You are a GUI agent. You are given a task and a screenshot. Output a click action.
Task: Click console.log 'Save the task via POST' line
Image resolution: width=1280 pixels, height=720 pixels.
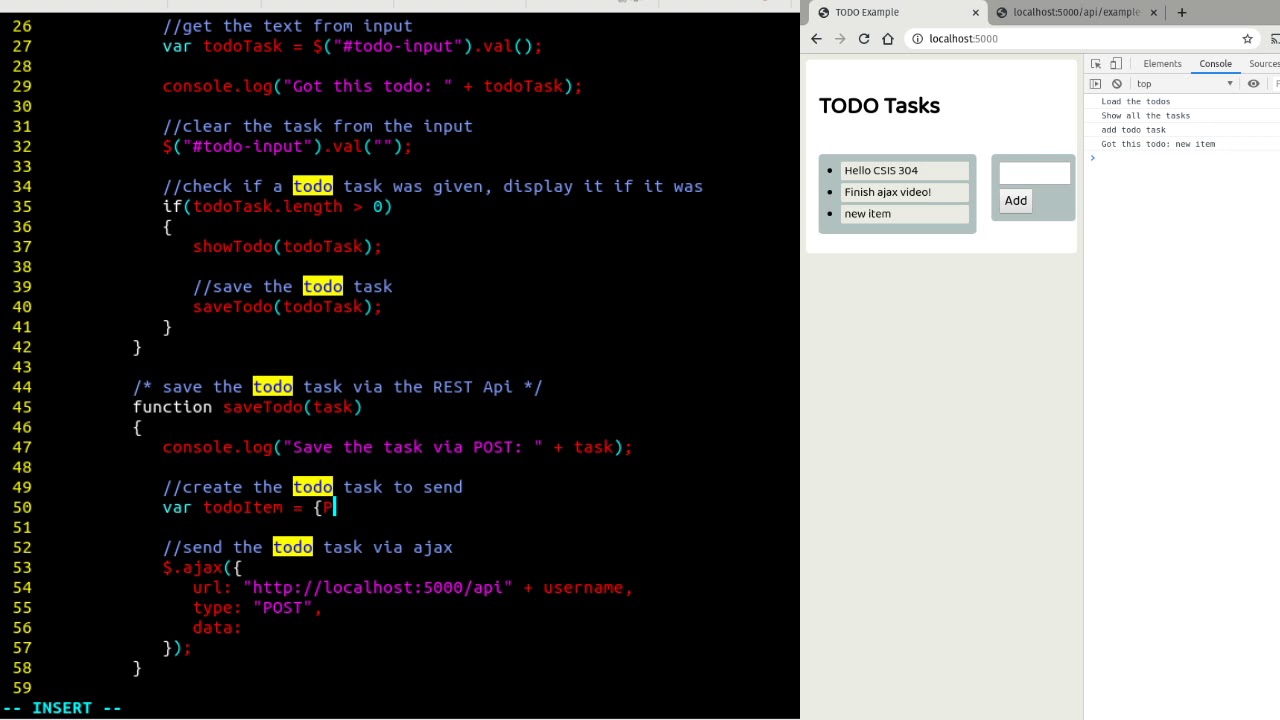tap(397, 448)
